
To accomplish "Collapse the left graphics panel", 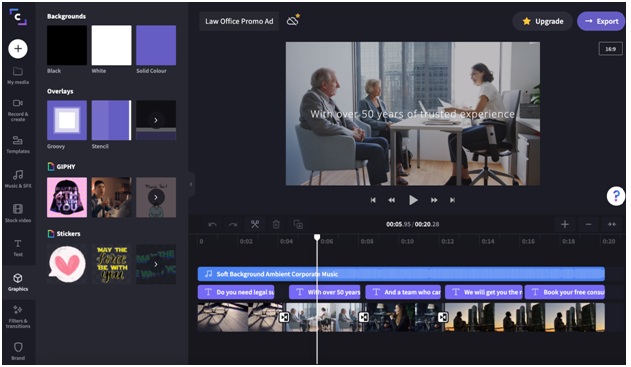I will [x=191, y=184].
